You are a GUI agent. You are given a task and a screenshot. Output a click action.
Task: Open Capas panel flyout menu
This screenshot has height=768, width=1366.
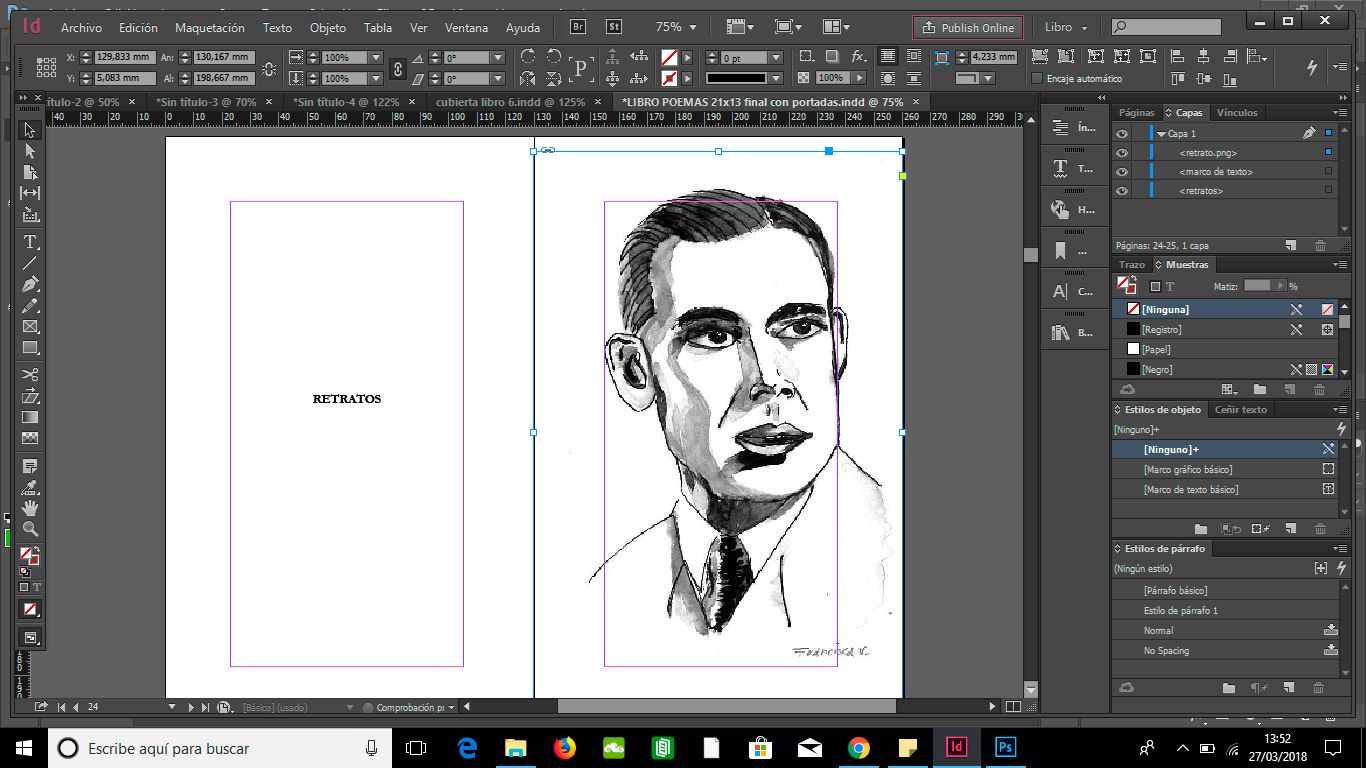tap(1339, 113)
